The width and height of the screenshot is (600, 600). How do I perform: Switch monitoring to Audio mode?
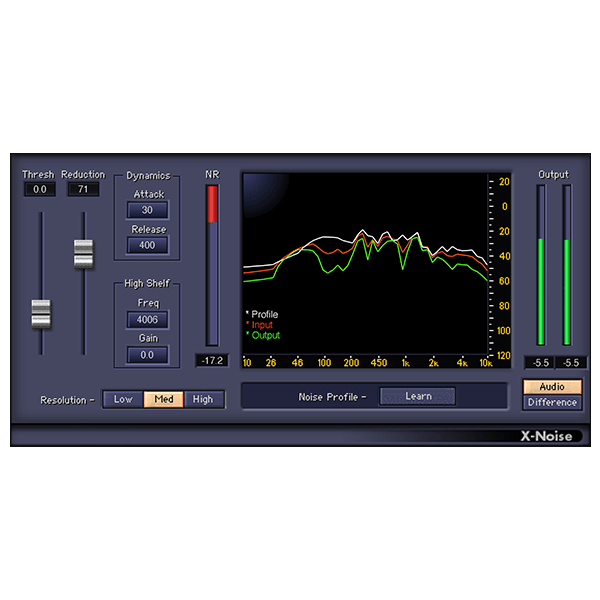click(x=552, y=387)
